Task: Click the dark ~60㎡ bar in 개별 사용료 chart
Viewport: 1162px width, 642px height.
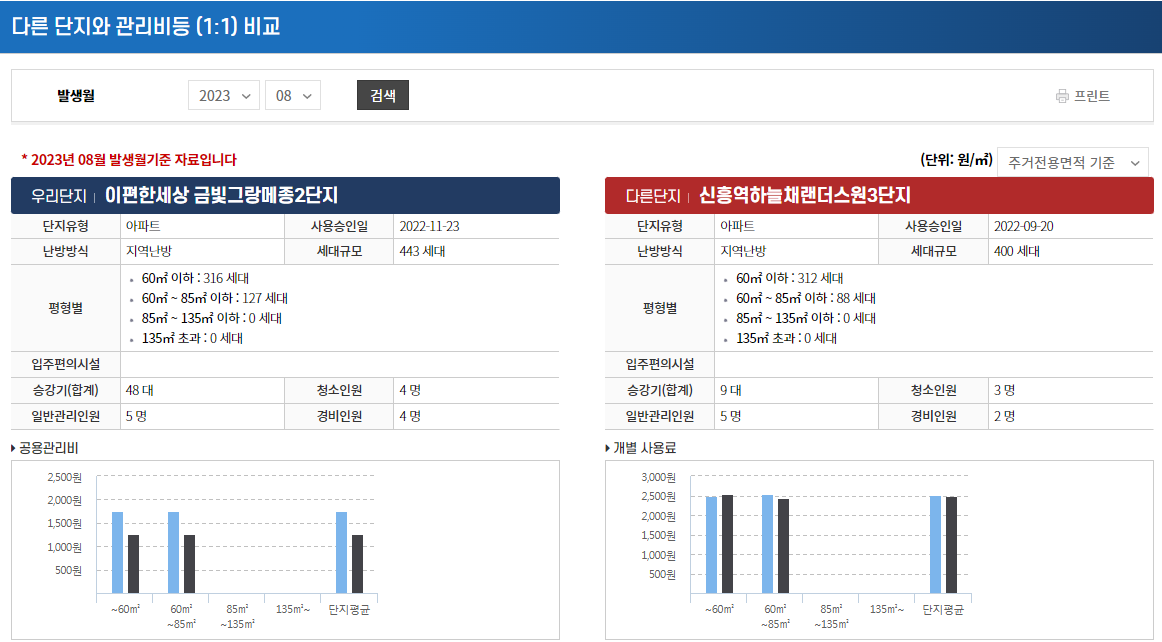Action: (x=727, y=544)
